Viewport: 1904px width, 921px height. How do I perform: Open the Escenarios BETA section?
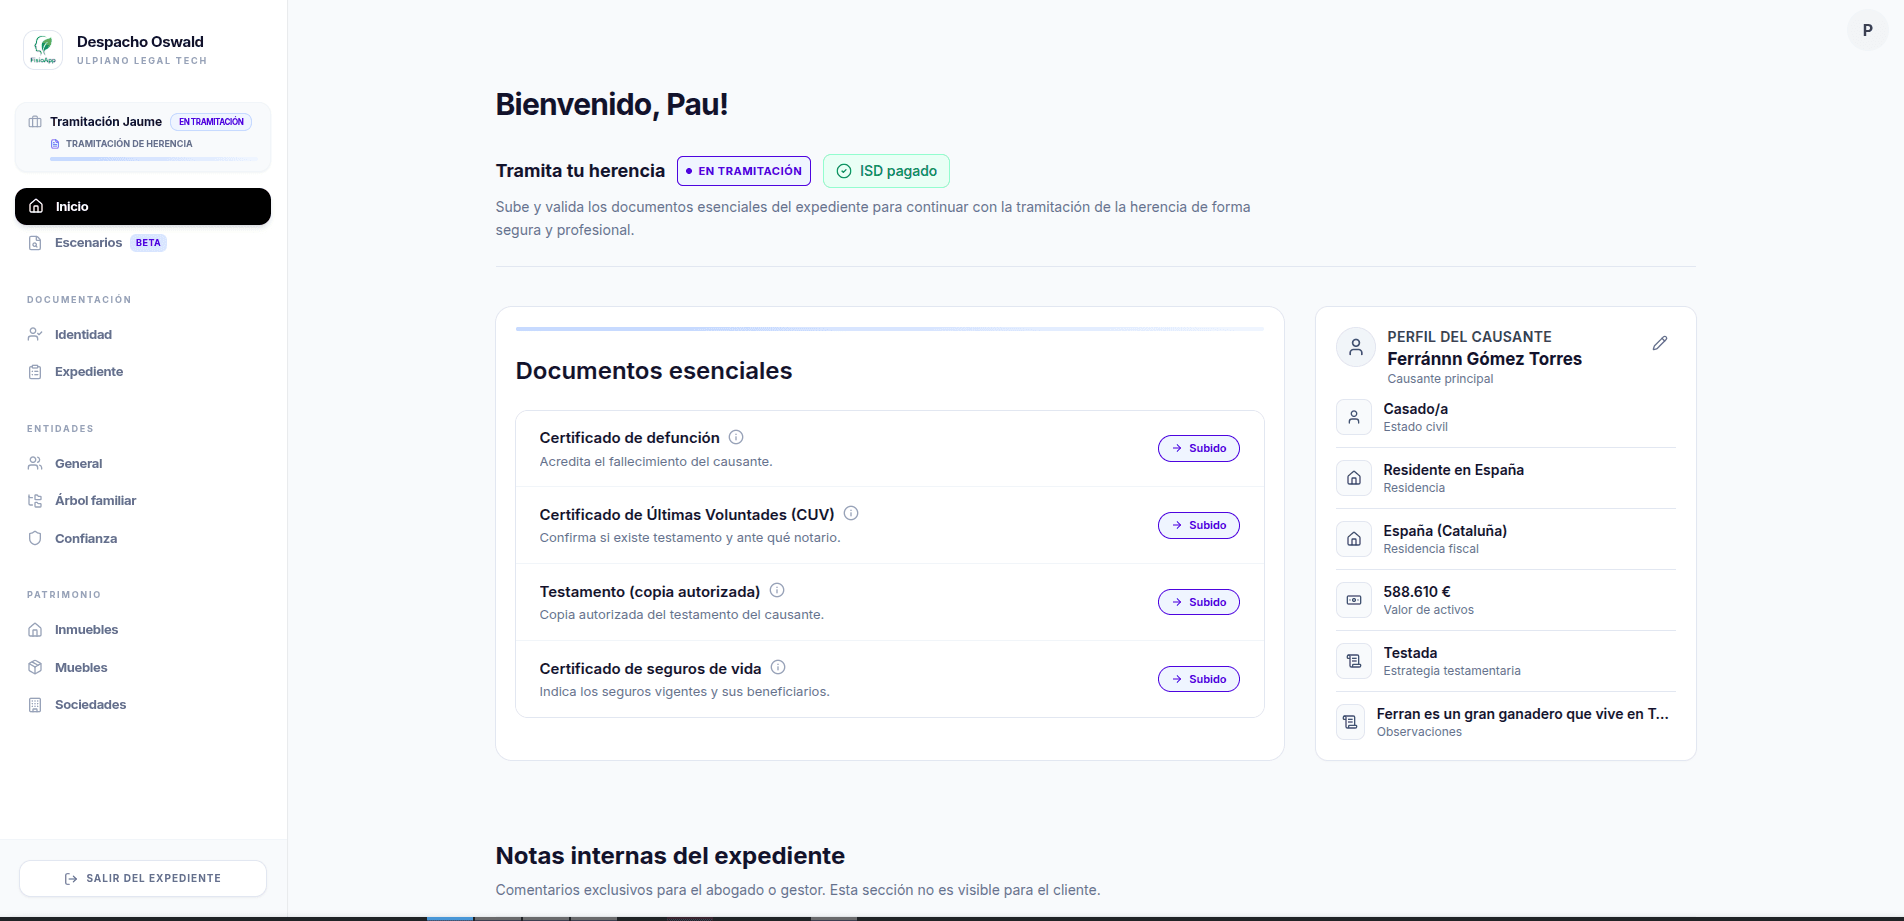(88, 242)
